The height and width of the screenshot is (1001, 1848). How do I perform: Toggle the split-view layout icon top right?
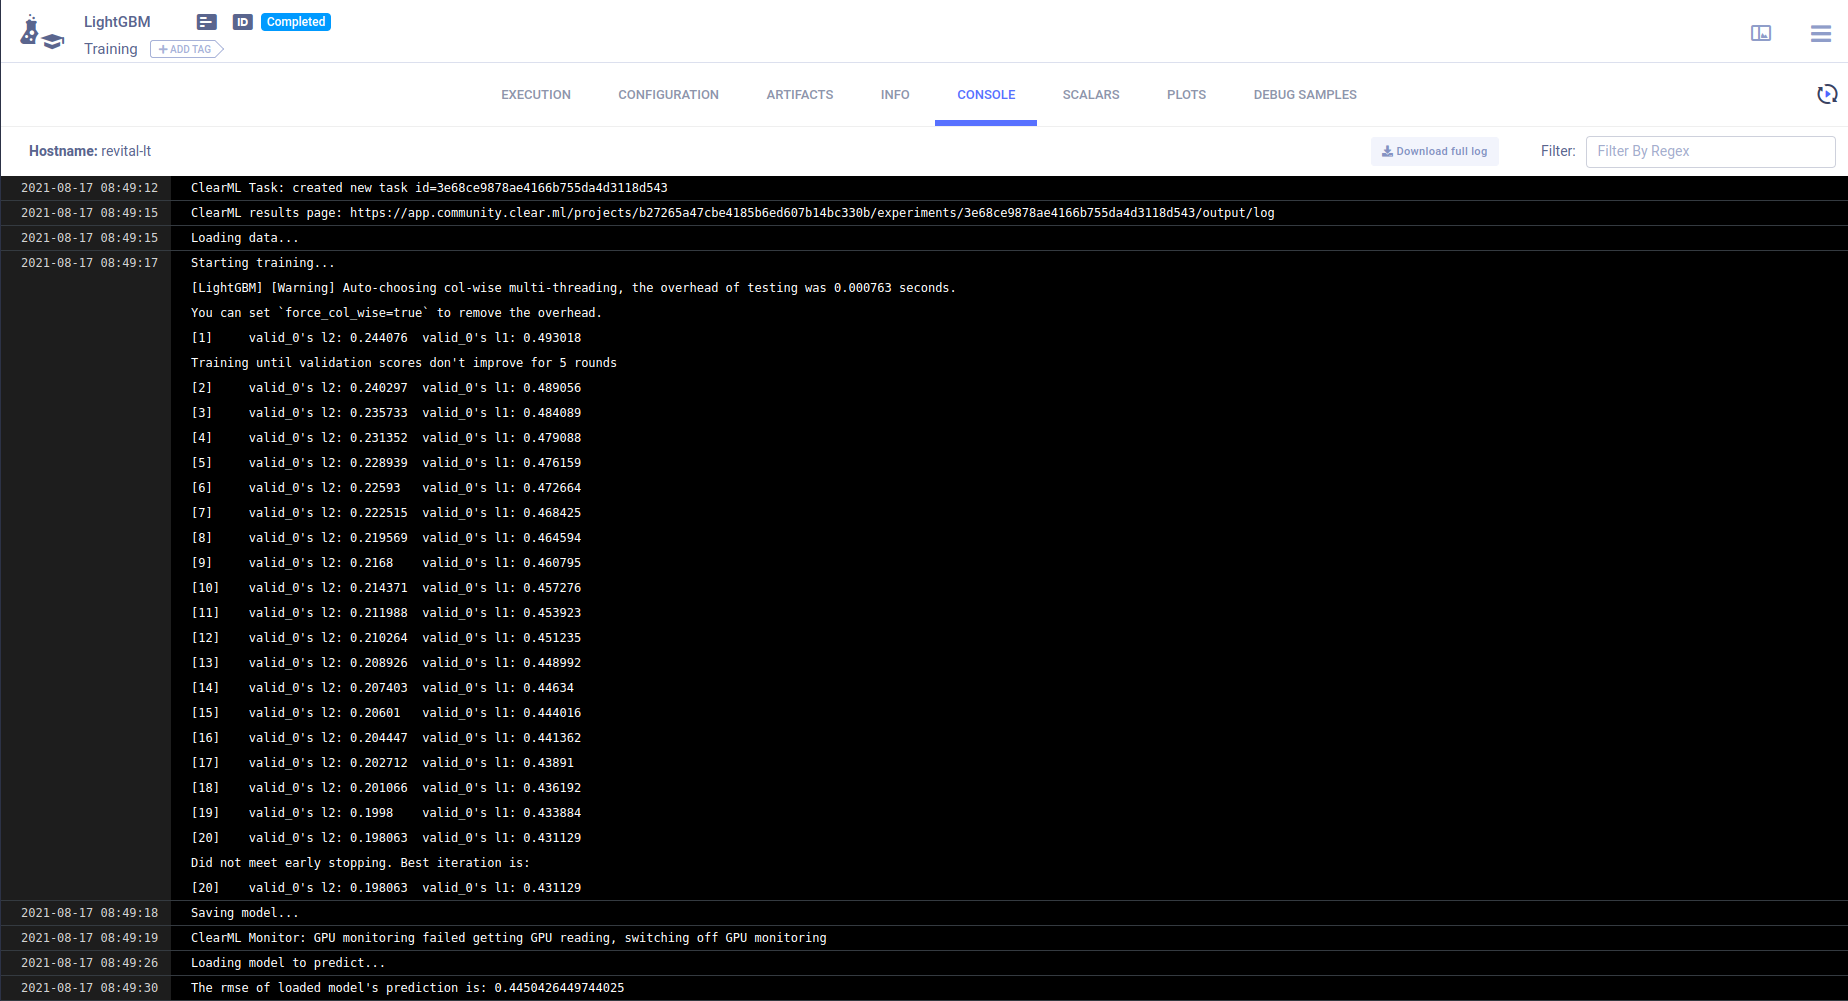point(1761,33)
